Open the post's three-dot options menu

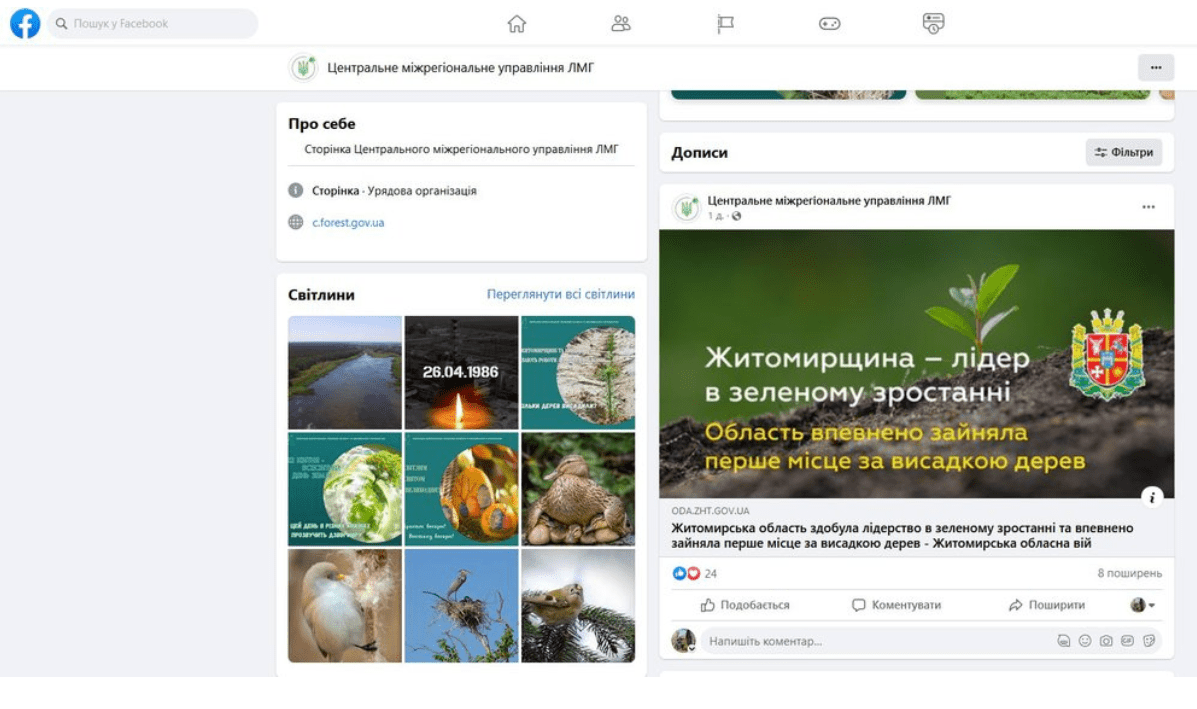click(x=1148, y=207)
